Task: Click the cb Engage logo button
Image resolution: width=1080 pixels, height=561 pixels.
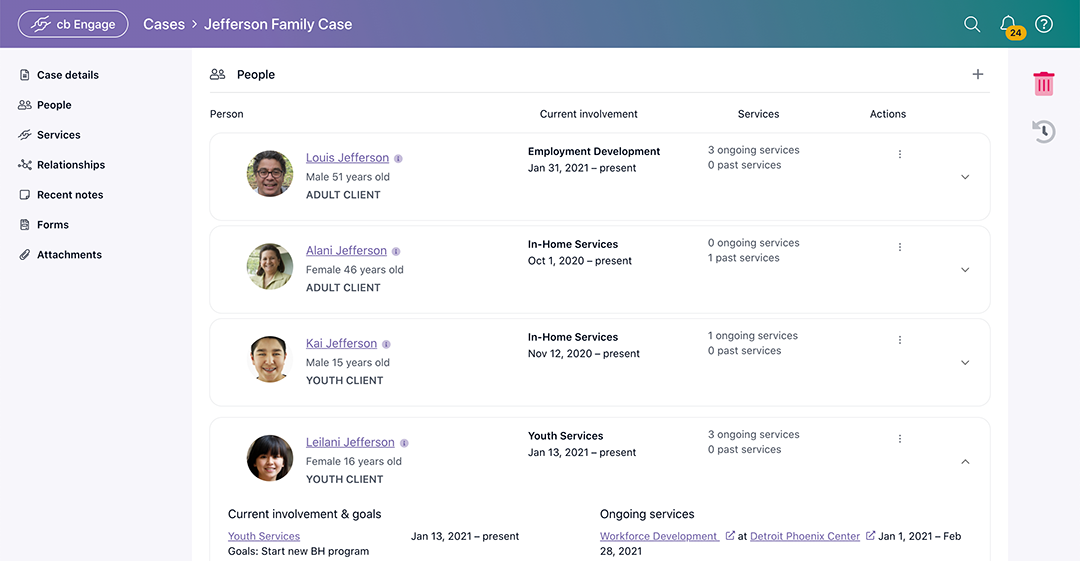Action: 73,24
